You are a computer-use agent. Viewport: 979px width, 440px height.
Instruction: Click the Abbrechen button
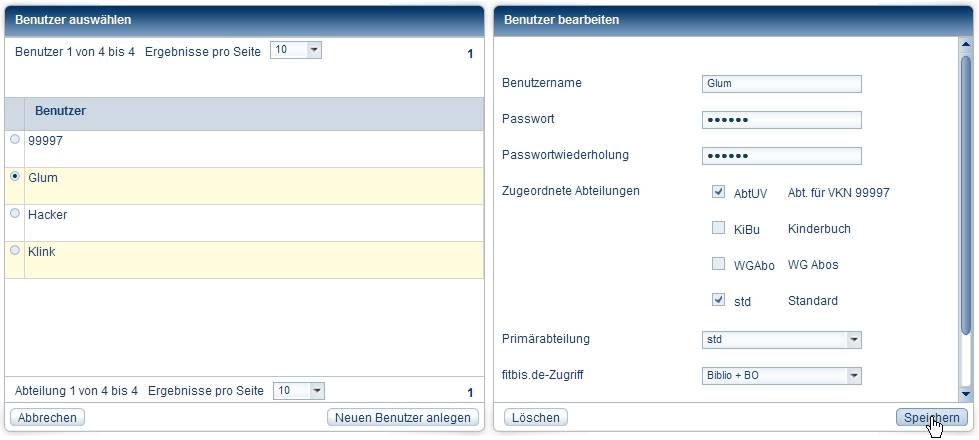click(x=47, y=417)
